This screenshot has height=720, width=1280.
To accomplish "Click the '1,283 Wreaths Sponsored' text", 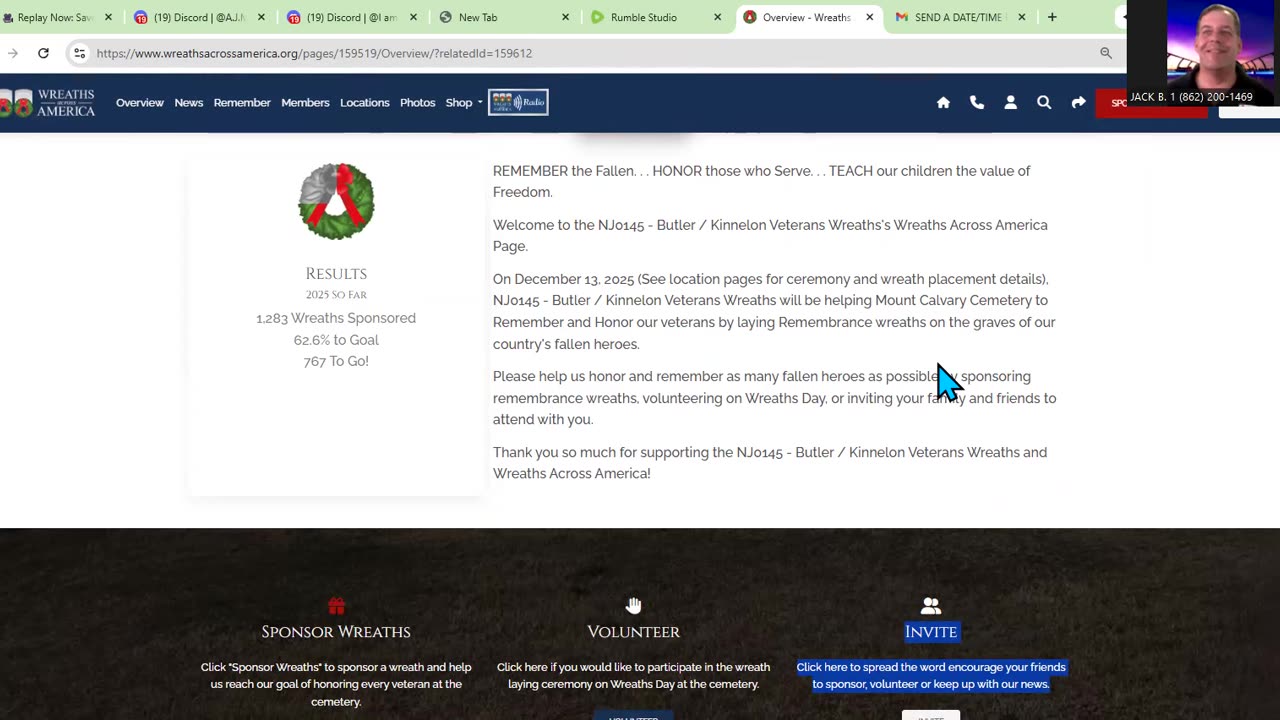I will (336, 318).
